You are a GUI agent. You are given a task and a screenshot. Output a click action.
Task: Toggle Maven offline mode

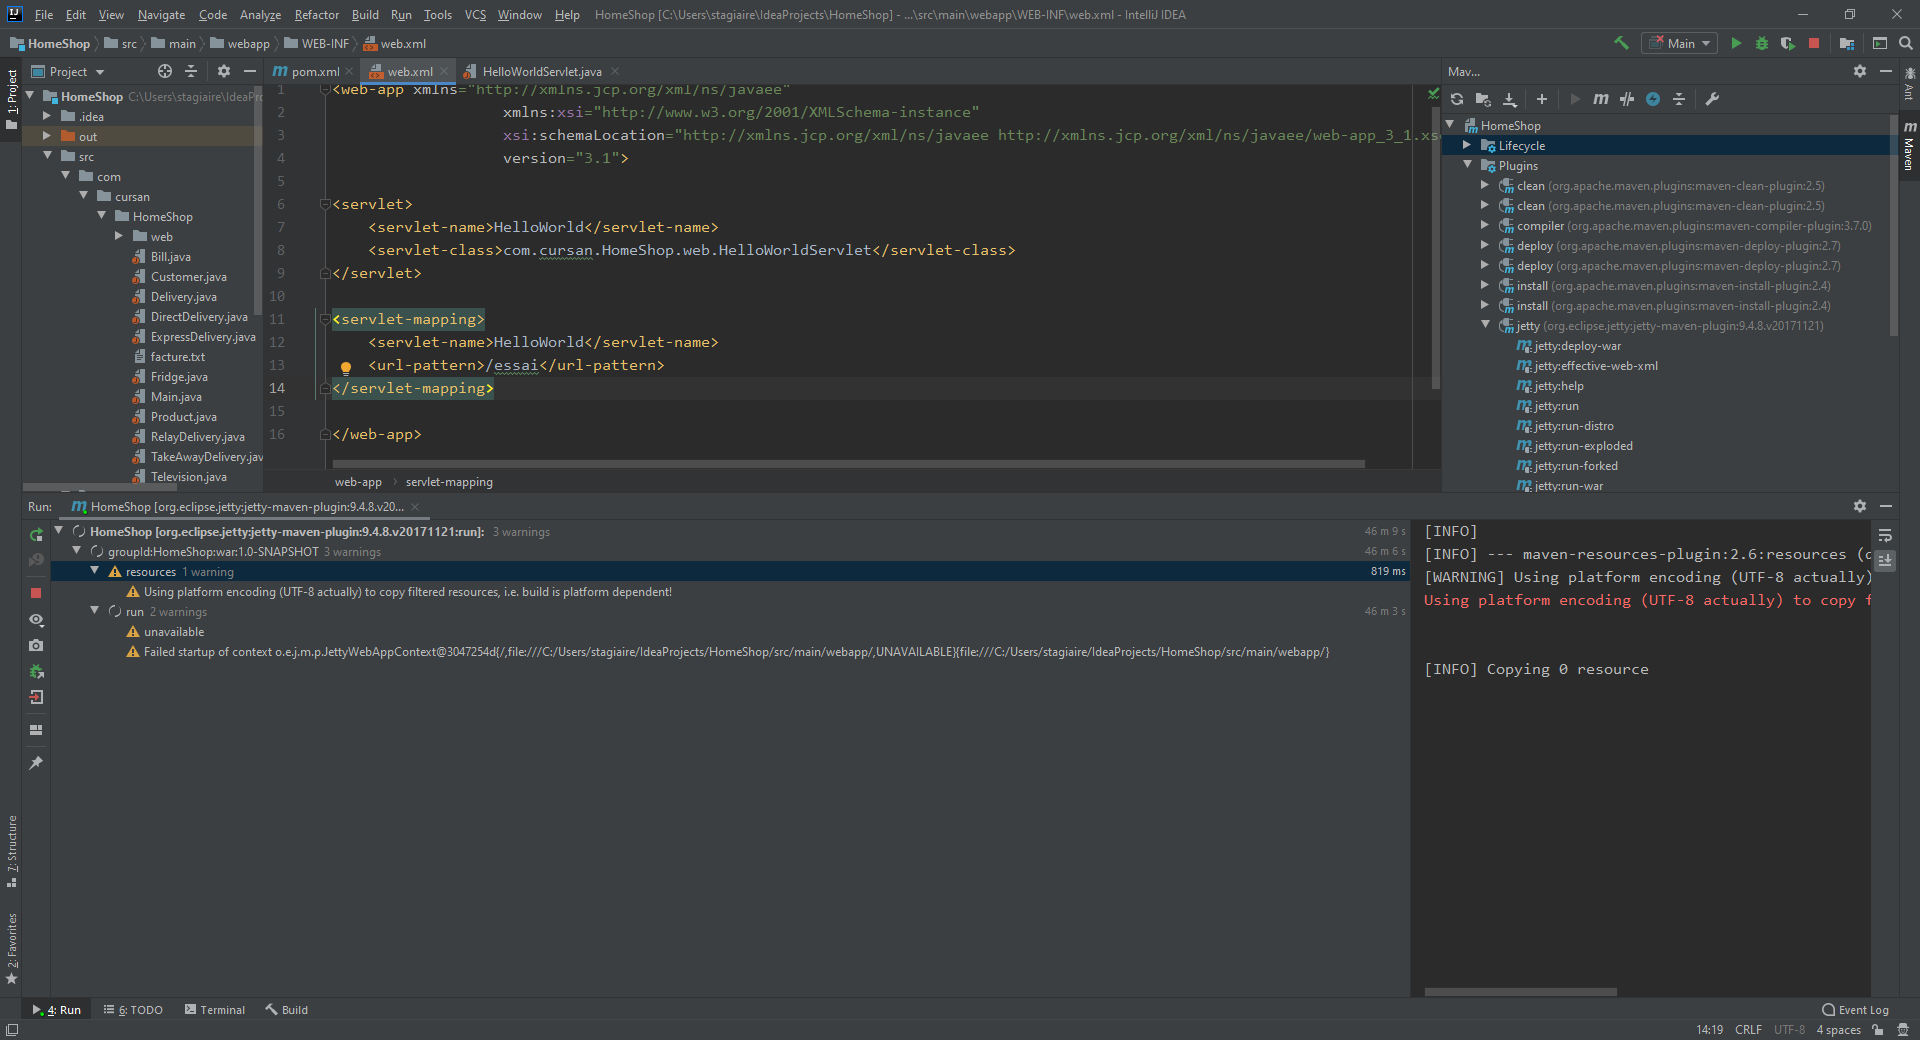pyautogui.click(x=1627, y=99)
